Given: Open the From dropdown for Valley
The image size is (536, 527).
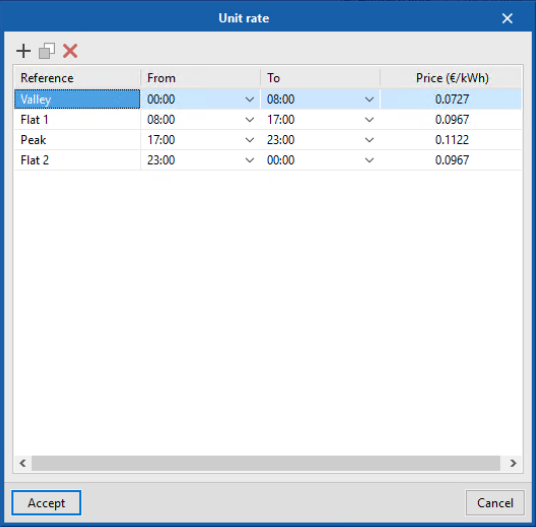Looking at the screenshot, I should (250, 99).
